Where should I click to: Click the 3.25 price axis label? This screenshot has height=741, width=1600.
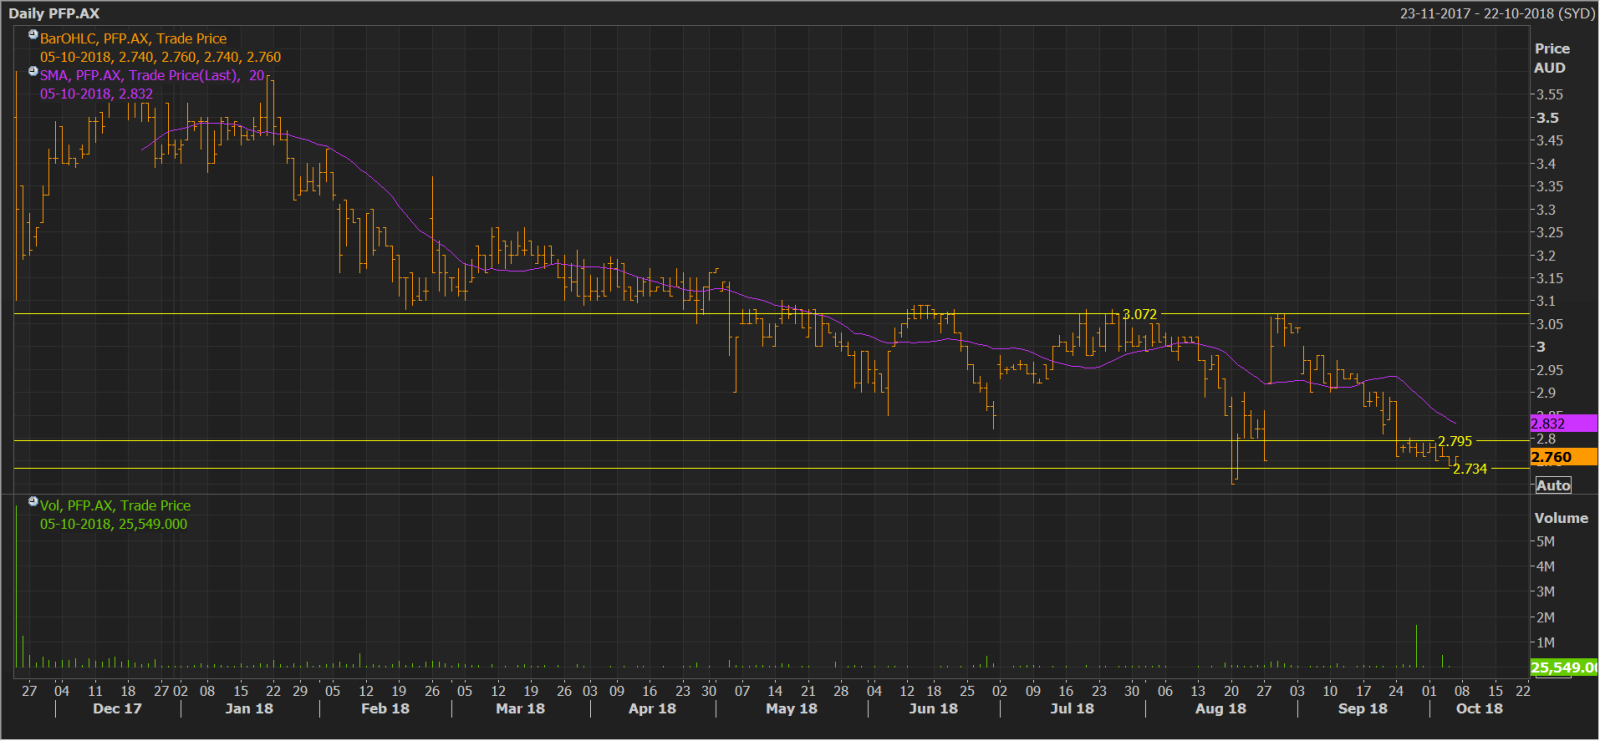coord(1550,232)
